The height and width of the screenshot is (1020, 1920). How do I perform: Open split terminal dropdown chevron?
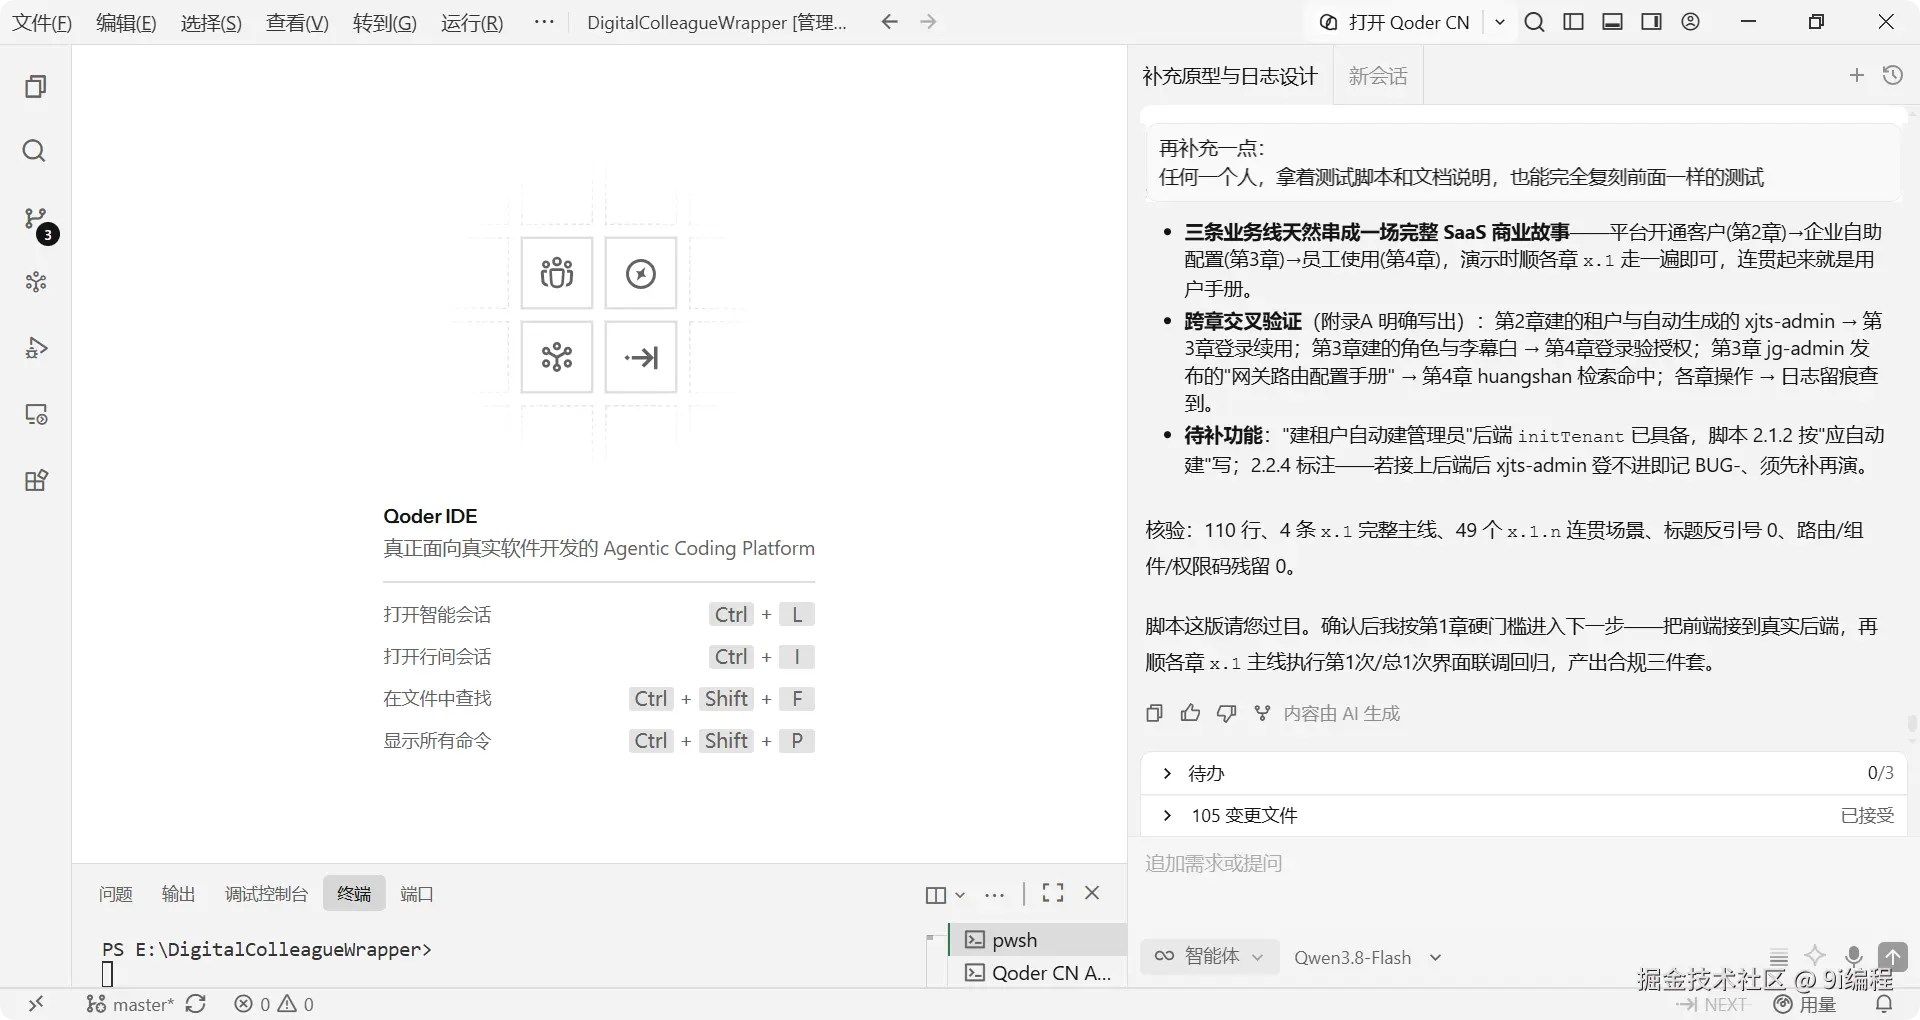click(x=960, y=895)
